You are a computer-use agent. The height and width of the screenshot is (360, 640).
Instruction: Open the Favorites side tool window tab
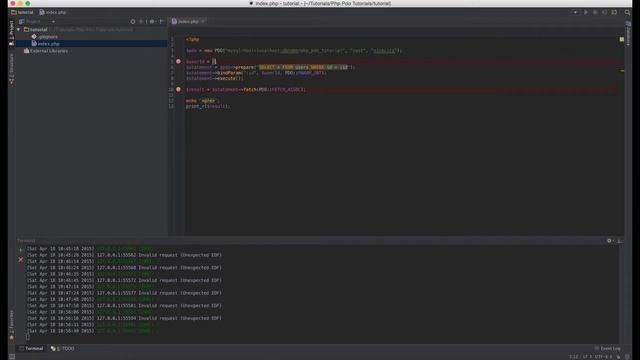click(x=11, y=324)
